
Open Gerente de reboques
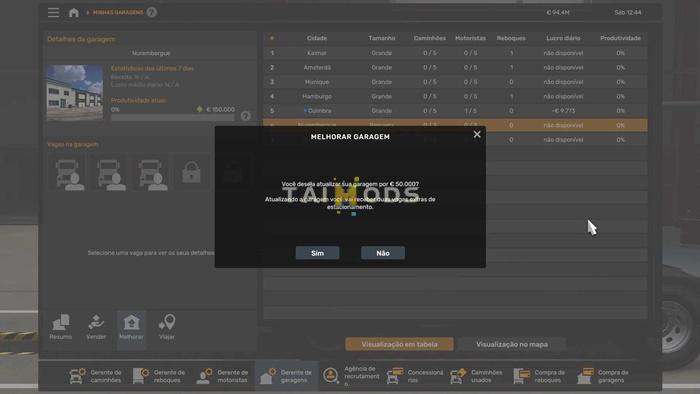point(159,376)
